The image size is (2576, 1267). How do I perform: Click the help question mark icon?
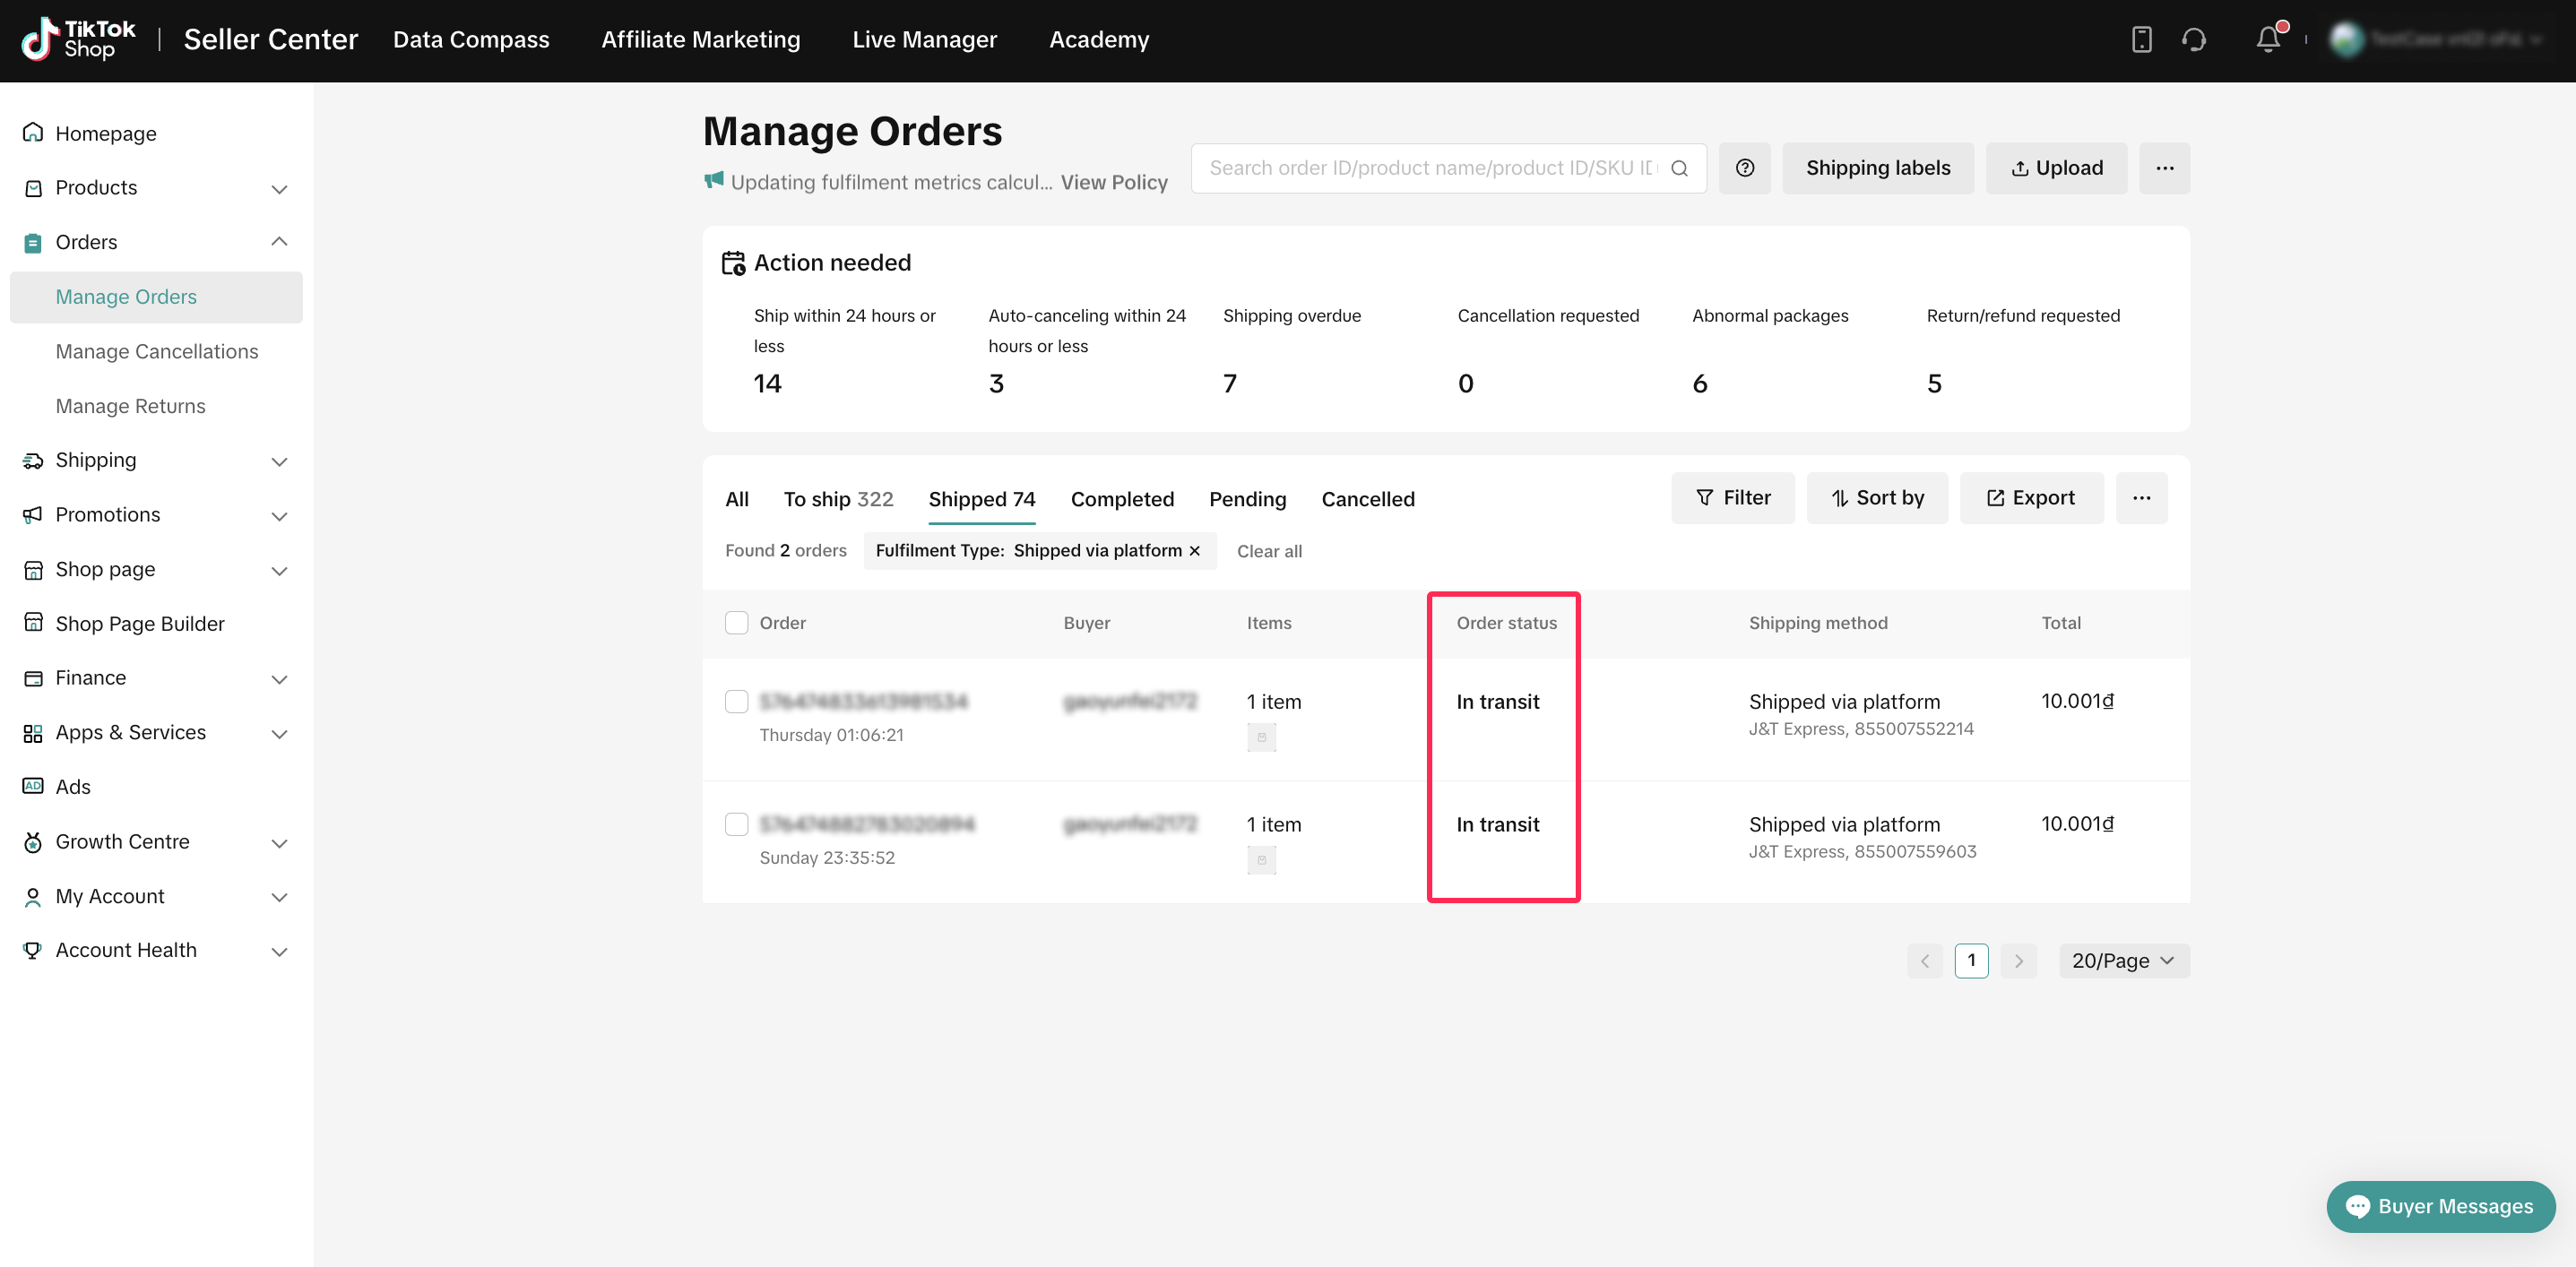pos(1744,168)
